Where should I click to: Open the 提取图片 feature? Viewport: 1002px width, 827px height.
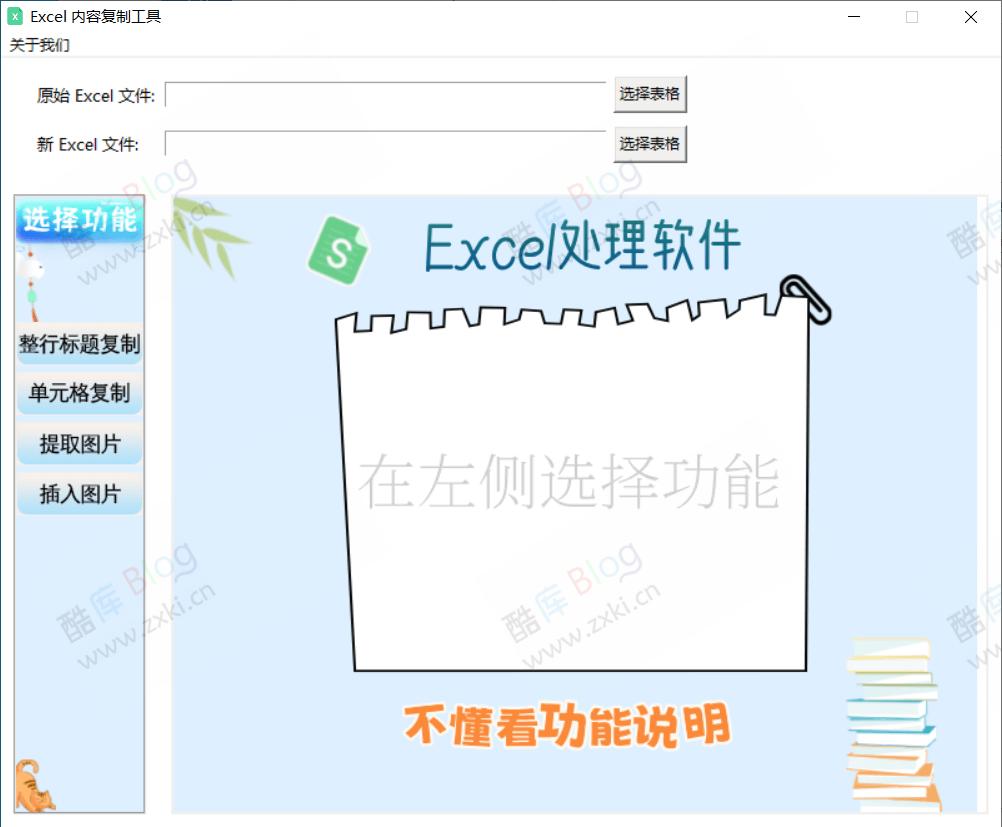[x=78, y=444]
